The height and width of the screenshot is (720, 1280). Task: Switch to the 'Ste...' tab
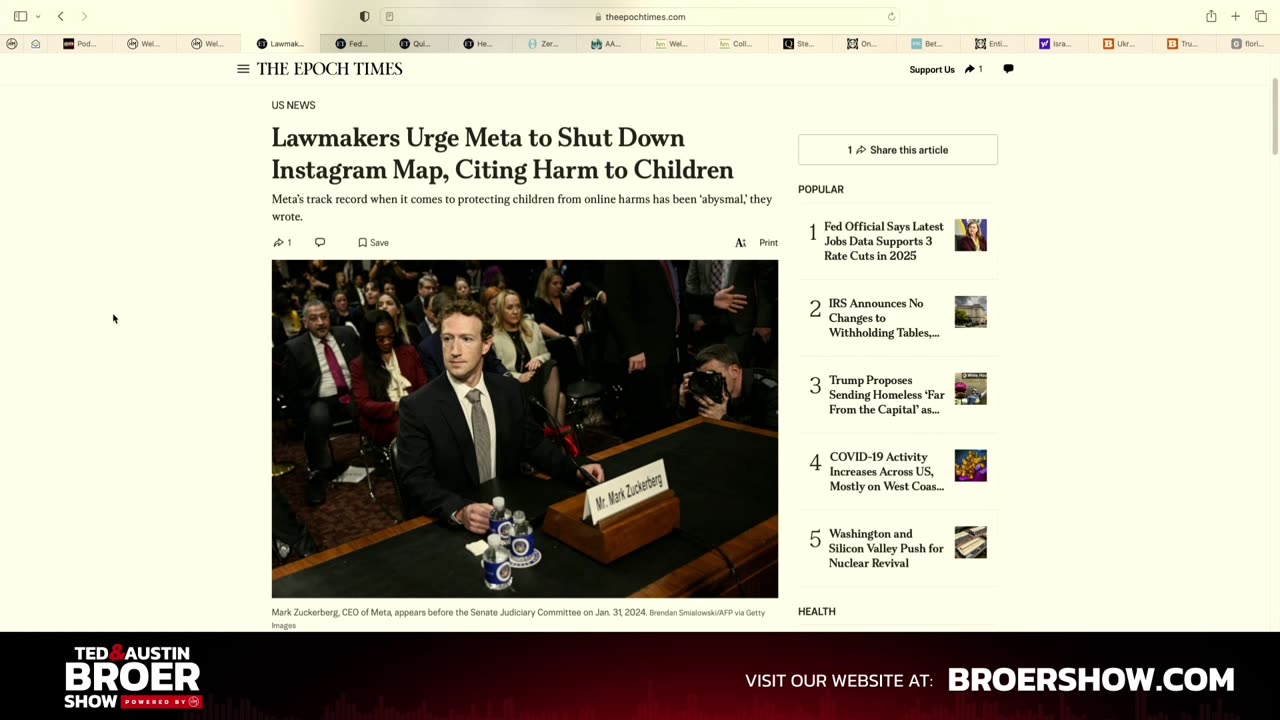click(800, 43)
